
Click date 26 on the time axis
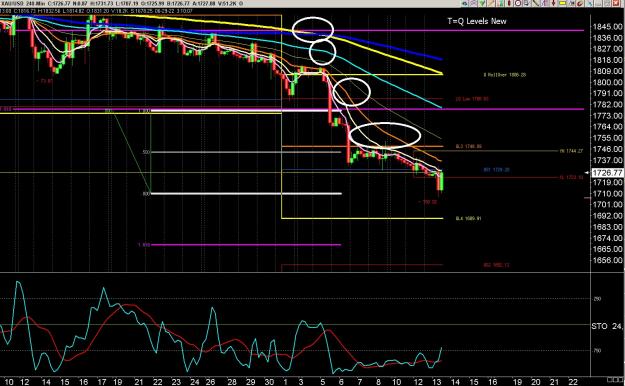(210, 382)
